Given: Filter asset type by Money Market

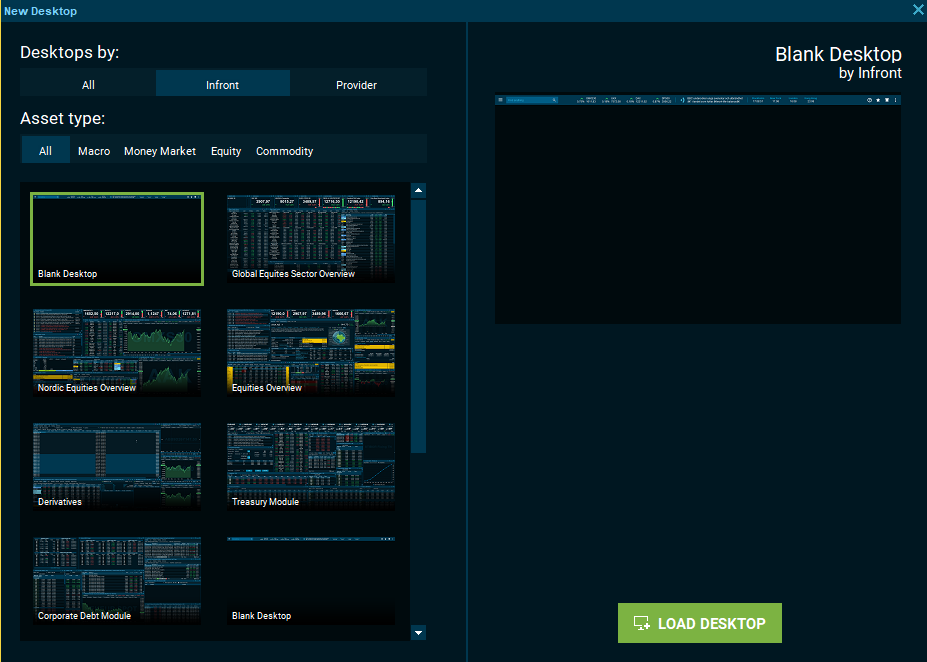Looking at the screenshot, I should pyautogui.click(x=160, y=151).
